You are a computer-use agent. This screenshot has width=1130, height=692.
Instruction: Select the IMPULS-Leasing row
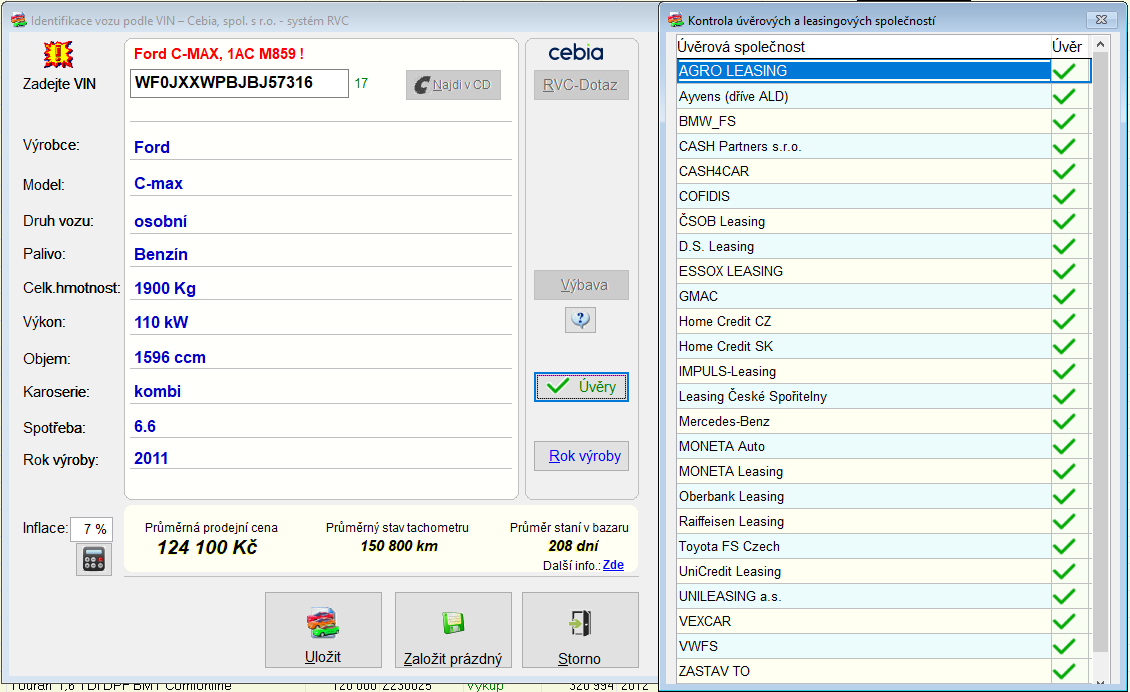884,372
